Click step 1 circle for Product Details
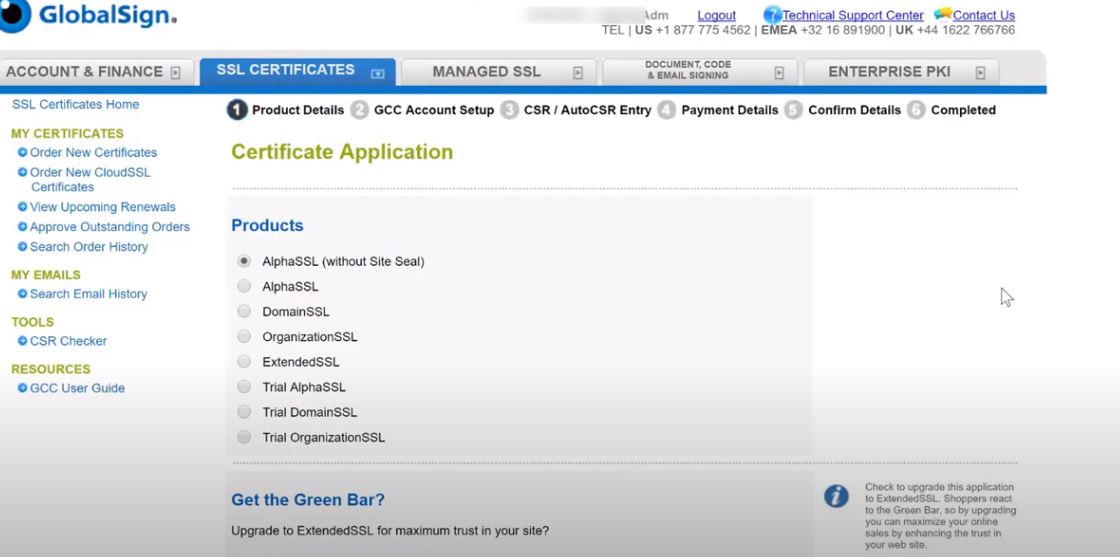The height and width of the screenshot is (557, 1120). click(x=237, y=110)
